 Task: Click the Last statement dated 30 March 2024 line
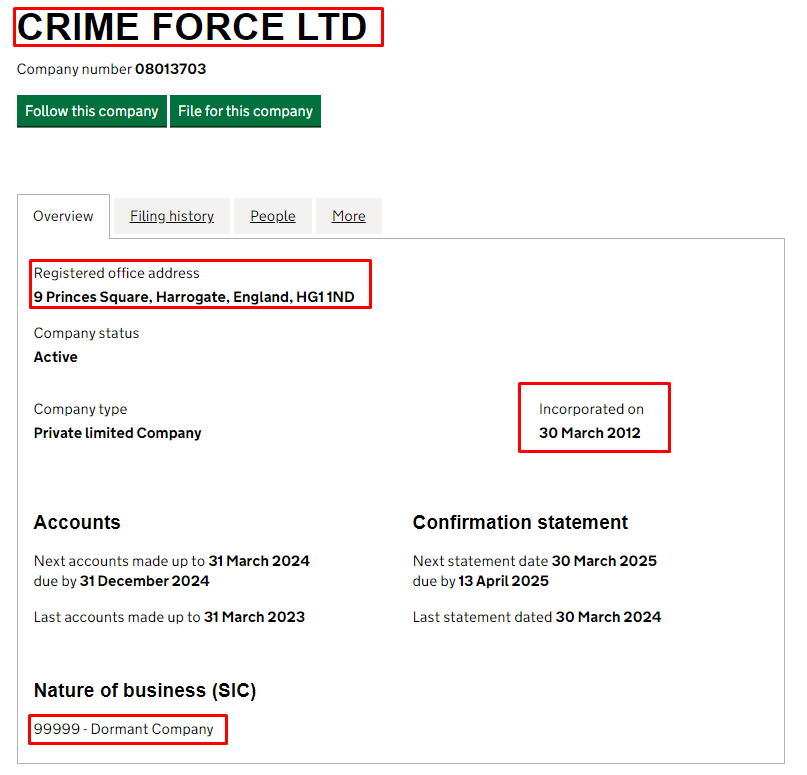pyautogui.click(x=536, y=617)
